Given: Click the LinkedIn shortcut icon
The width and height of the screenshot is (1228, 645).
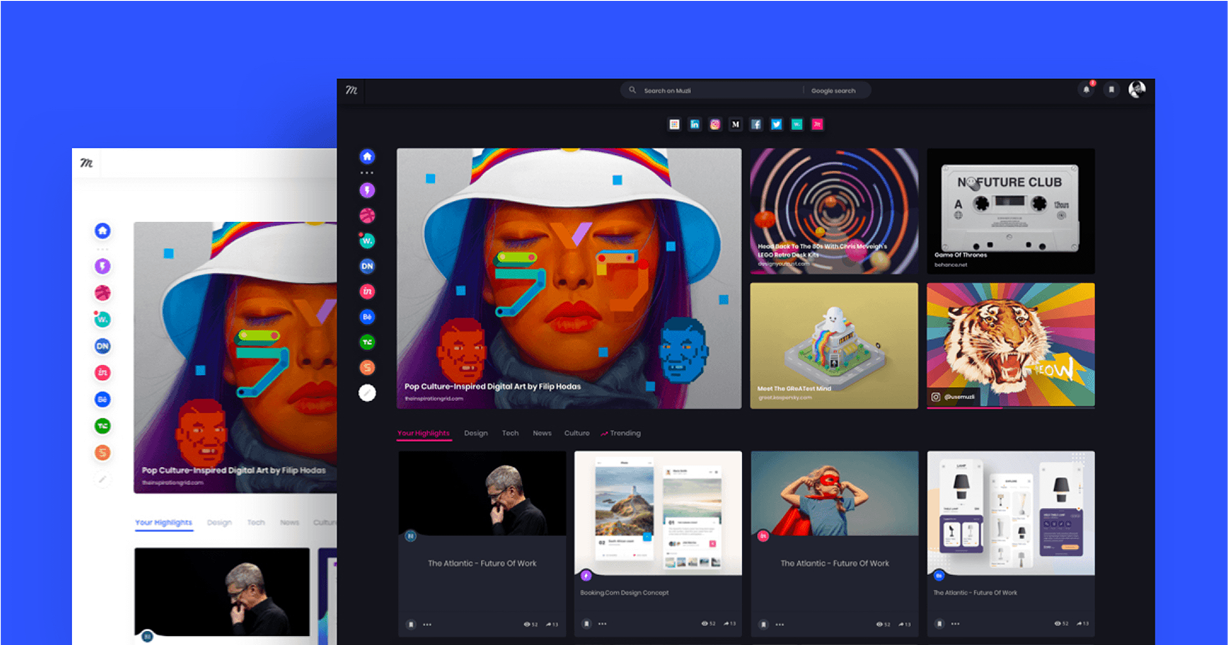Looking at the screenshot, I should tap(695, 124).
